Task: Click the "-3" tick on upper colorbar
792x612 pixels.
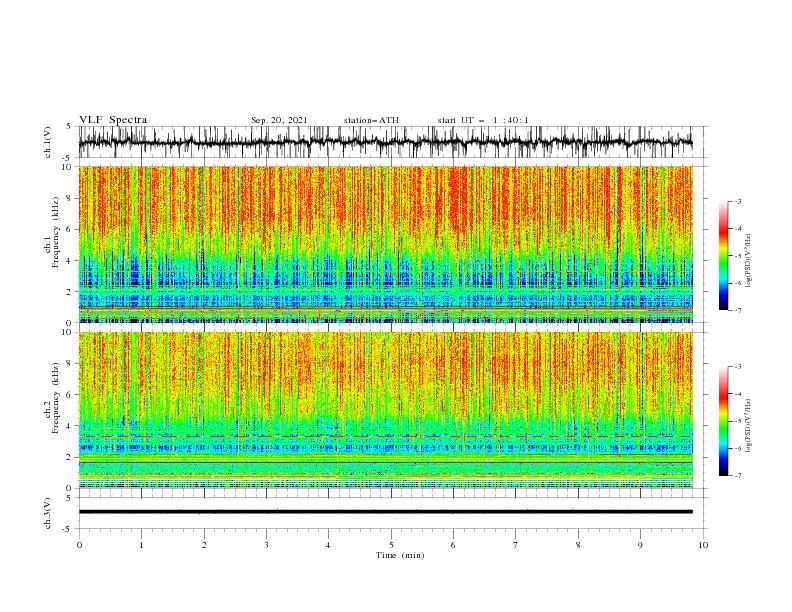Action: (x=737, y=201)
